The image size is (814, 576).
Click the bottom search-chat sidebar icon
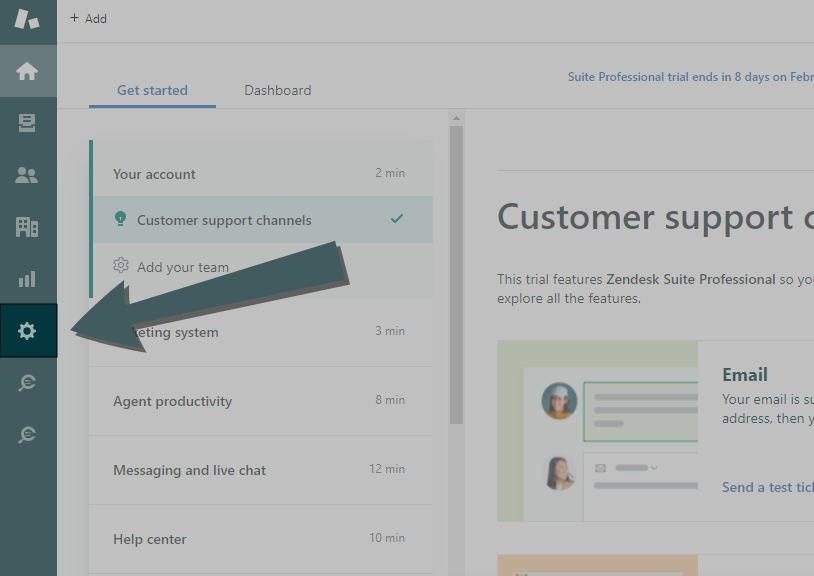(27, 434)
